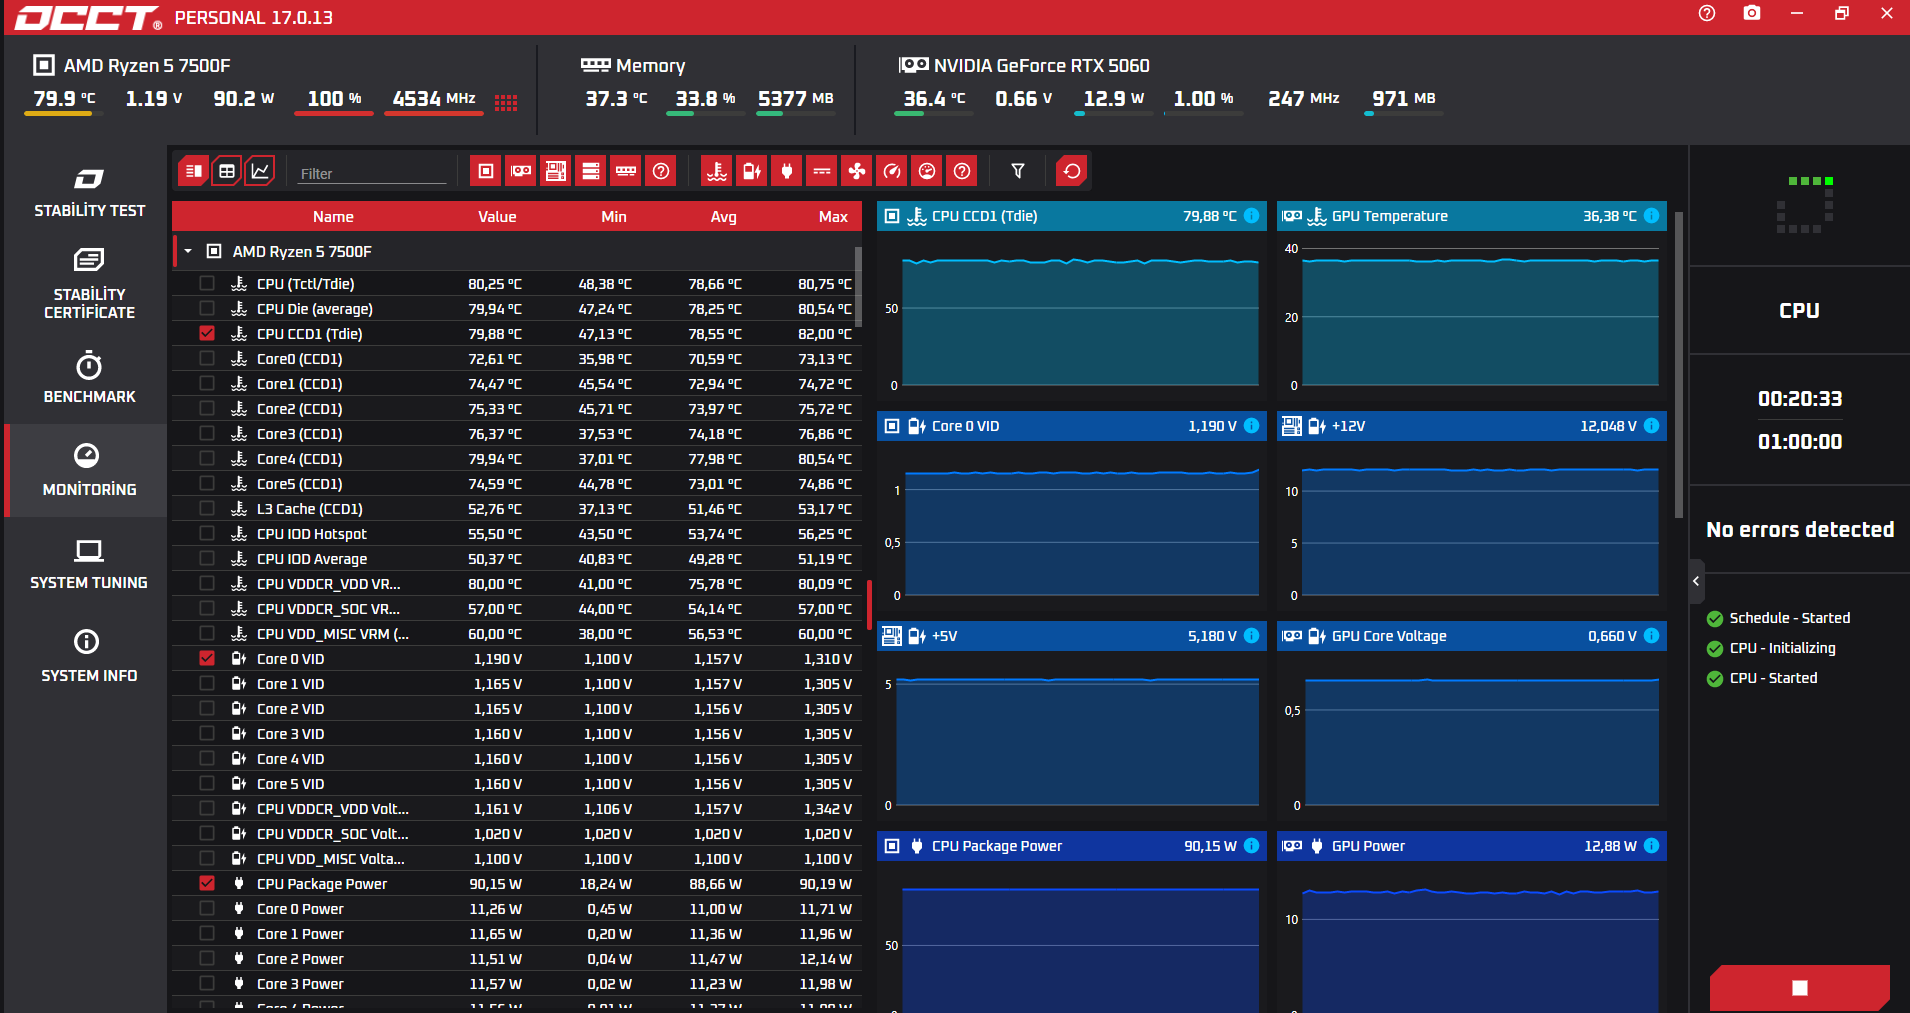1910x1013 pixels.
Task: Sort table by Max column
Action: [833, 216]
